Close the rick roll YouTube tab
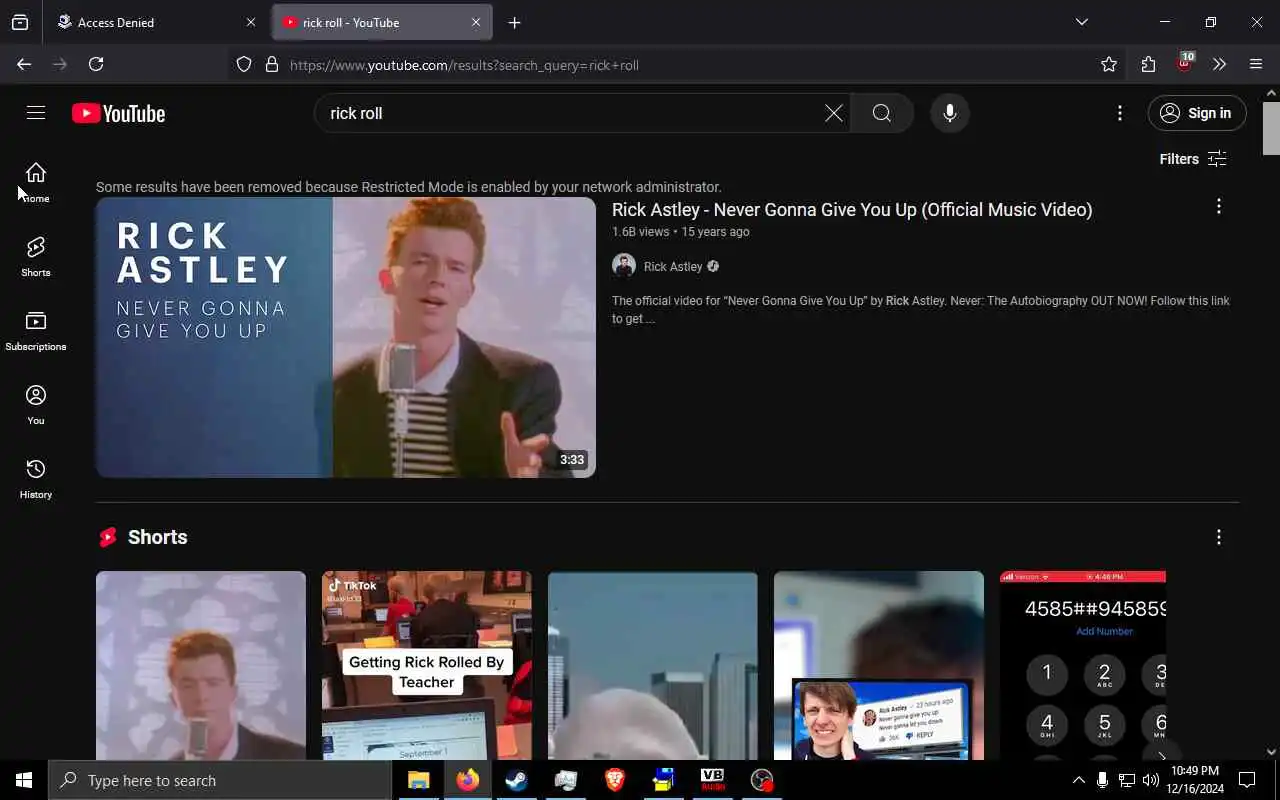Viewport: 1280px width, 800px height. [x=476, y=22]
